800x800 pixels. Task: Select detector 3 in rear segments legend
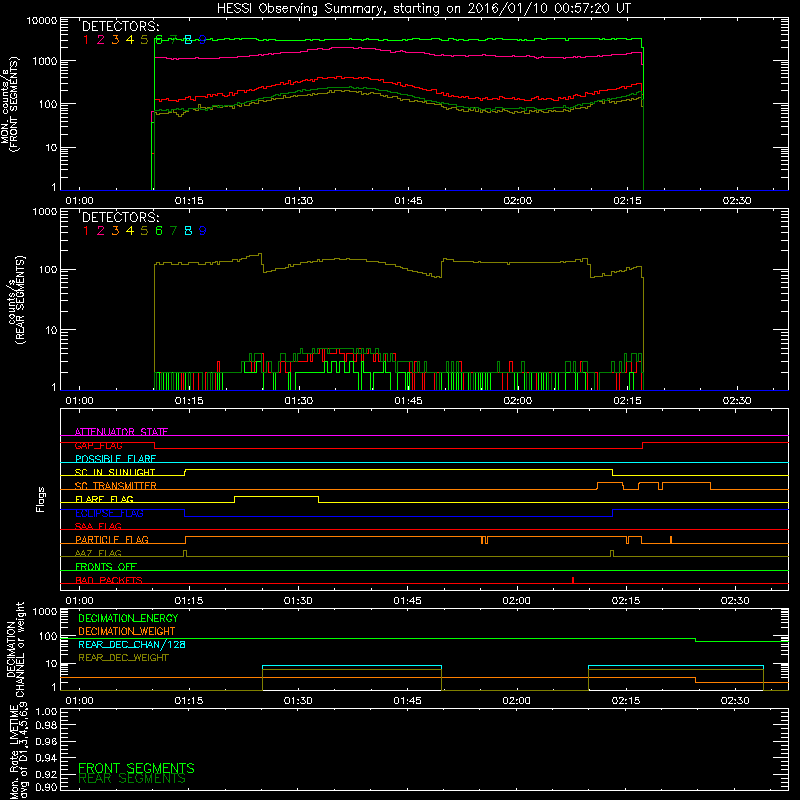[x=115, y=231]
